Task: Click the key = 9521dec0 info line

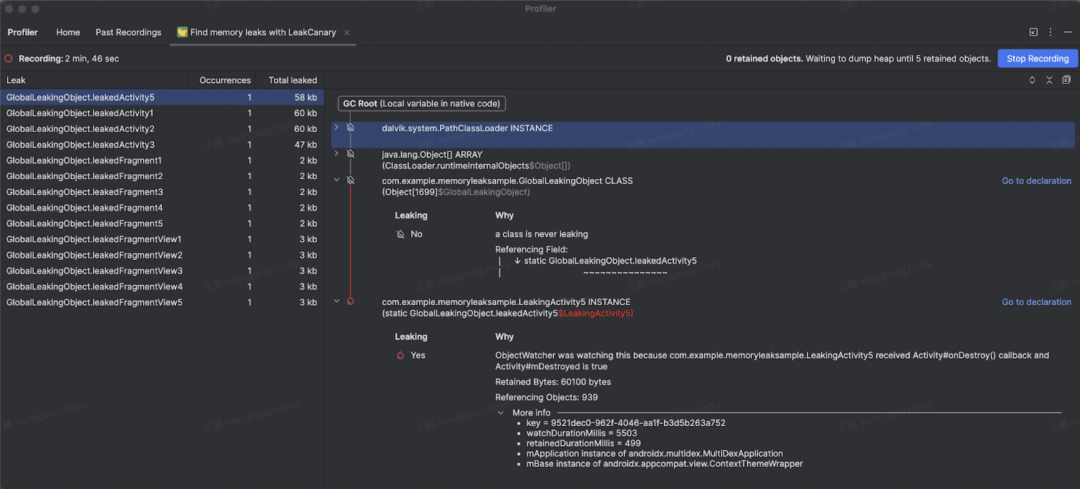Action: (625, 423)
